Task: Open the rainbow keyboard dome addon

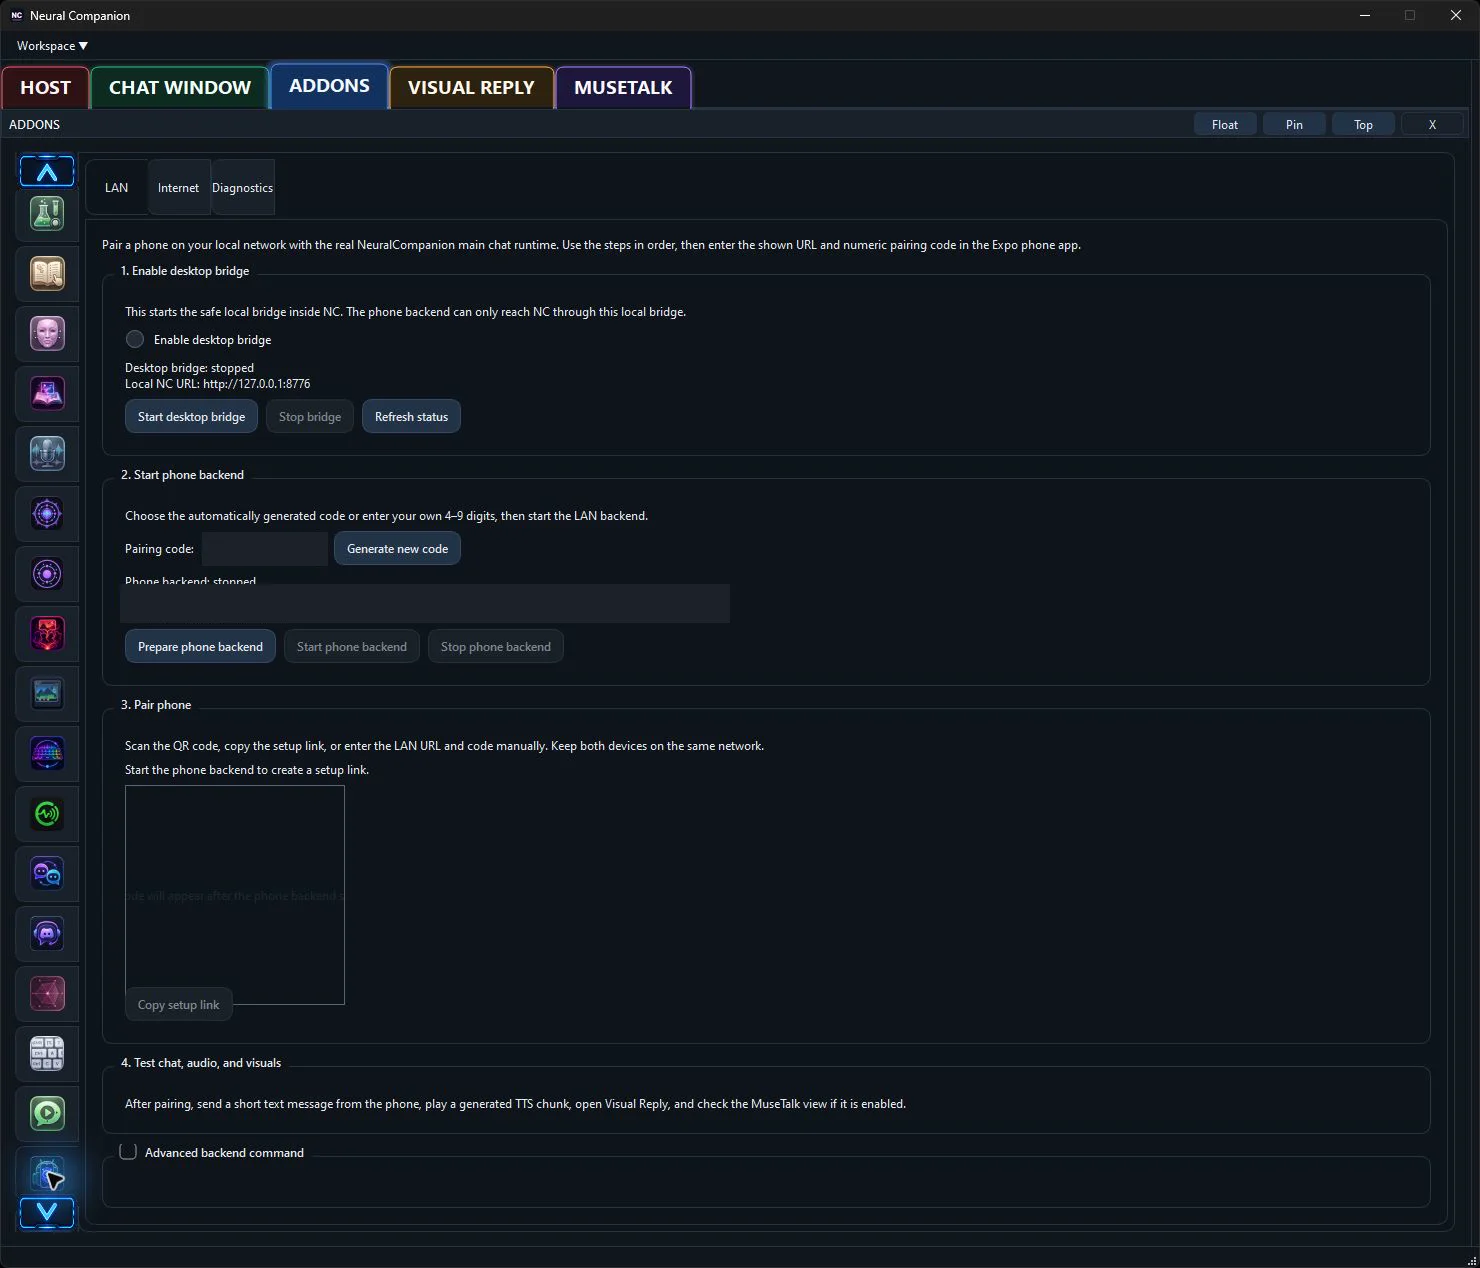Action: (x=47, y=753)
